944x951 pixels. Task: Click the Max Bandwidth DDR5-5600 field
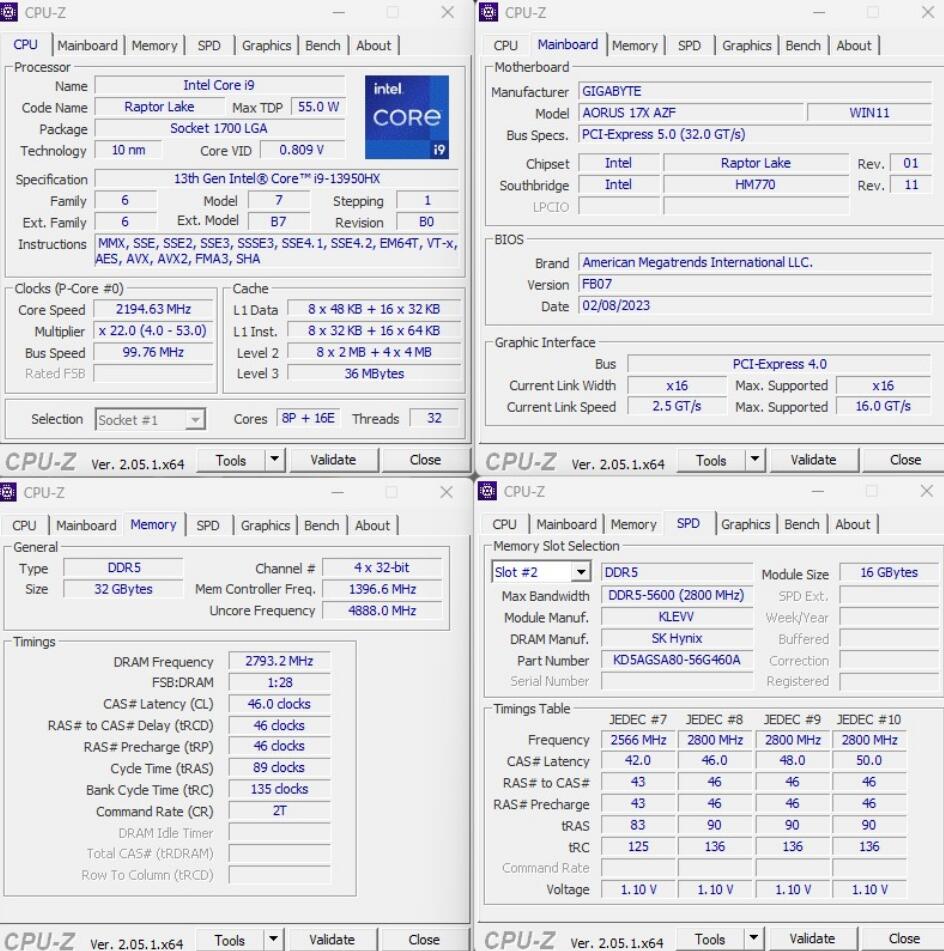pyautogui.click(x=676, y=596)
